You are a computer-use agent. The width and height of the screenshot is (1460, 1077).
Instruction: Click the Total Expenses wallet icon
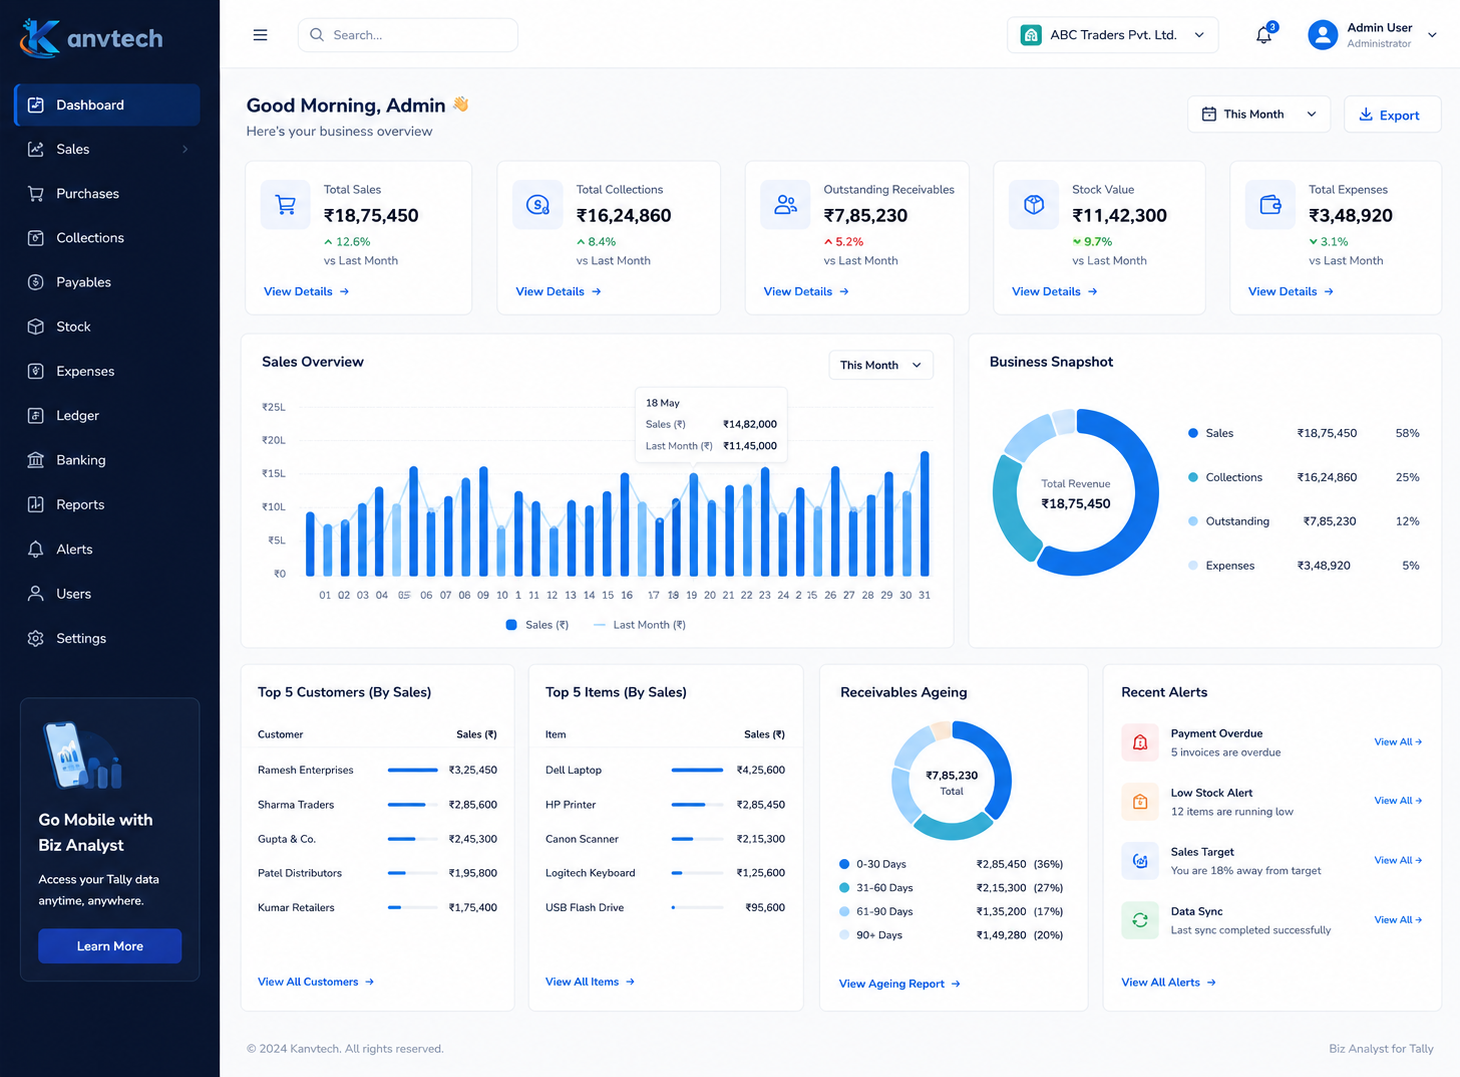(x=1270, y=205)
